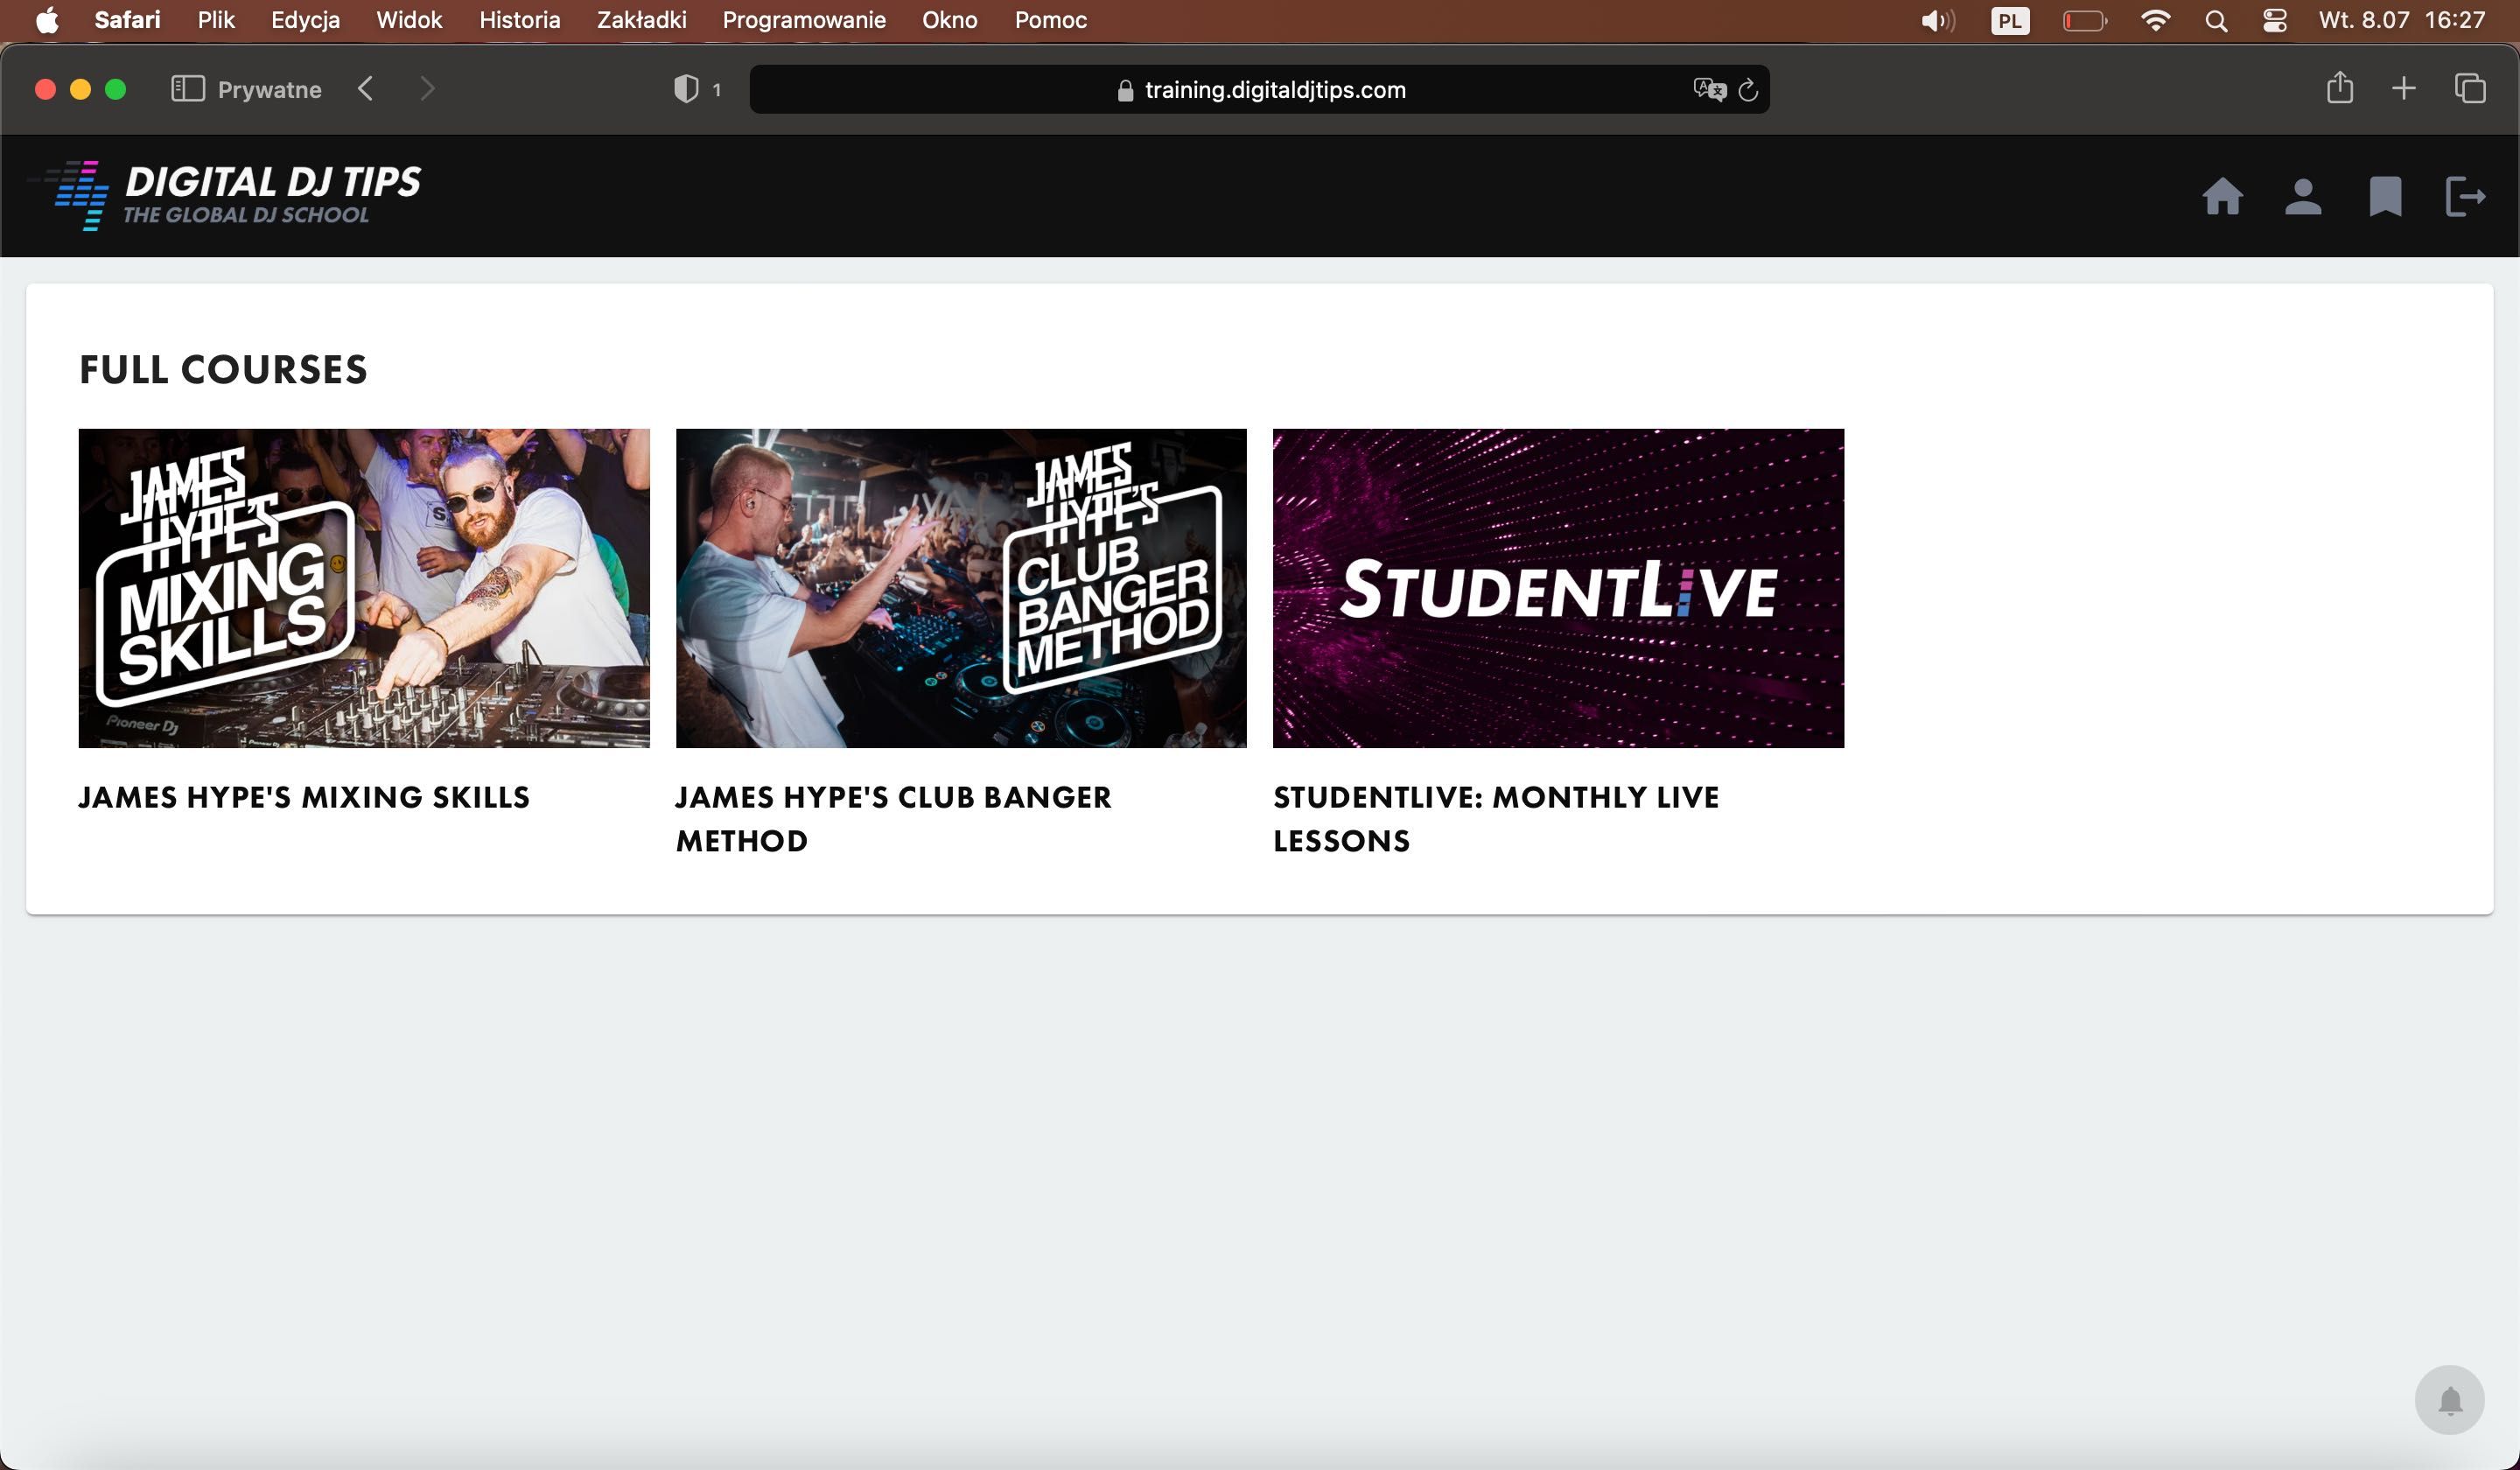Viewport: 2520px width, 1470px height.
Task: Open the Apple menu
Action: point(47,20)
